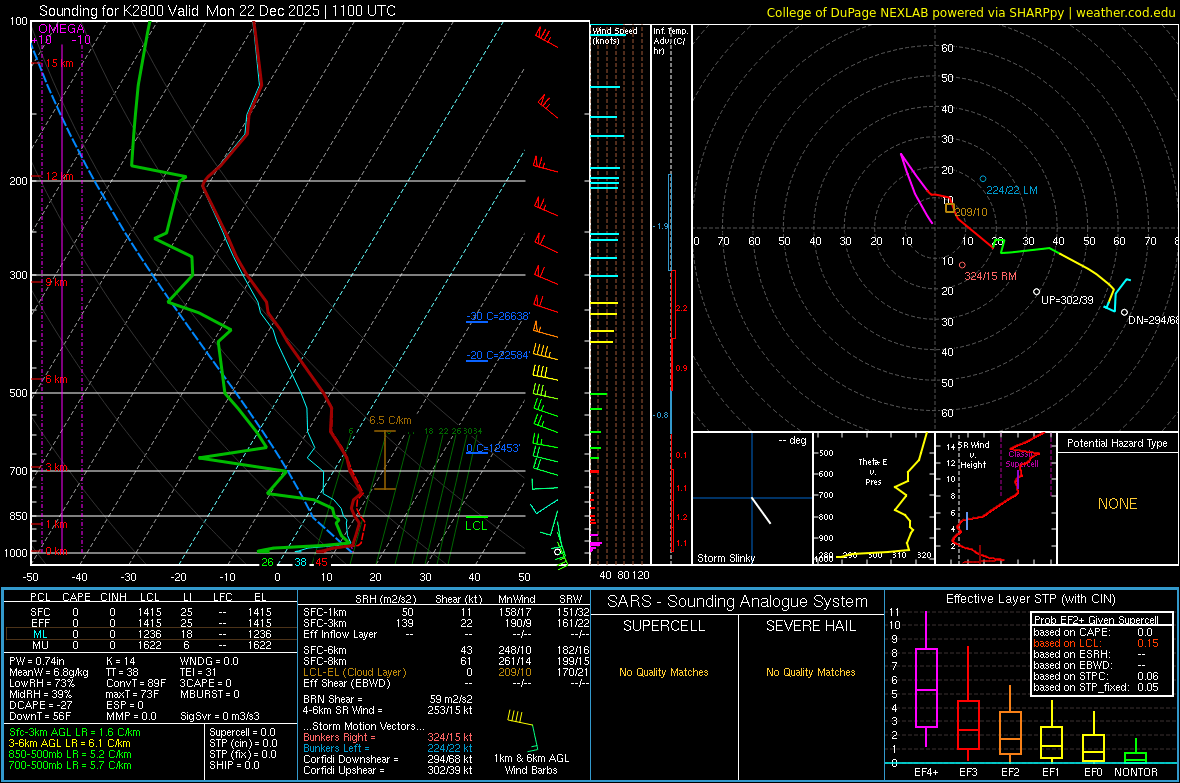Click the magenta EF4+ box plot

pyautogui.click(x=926, y=681)
